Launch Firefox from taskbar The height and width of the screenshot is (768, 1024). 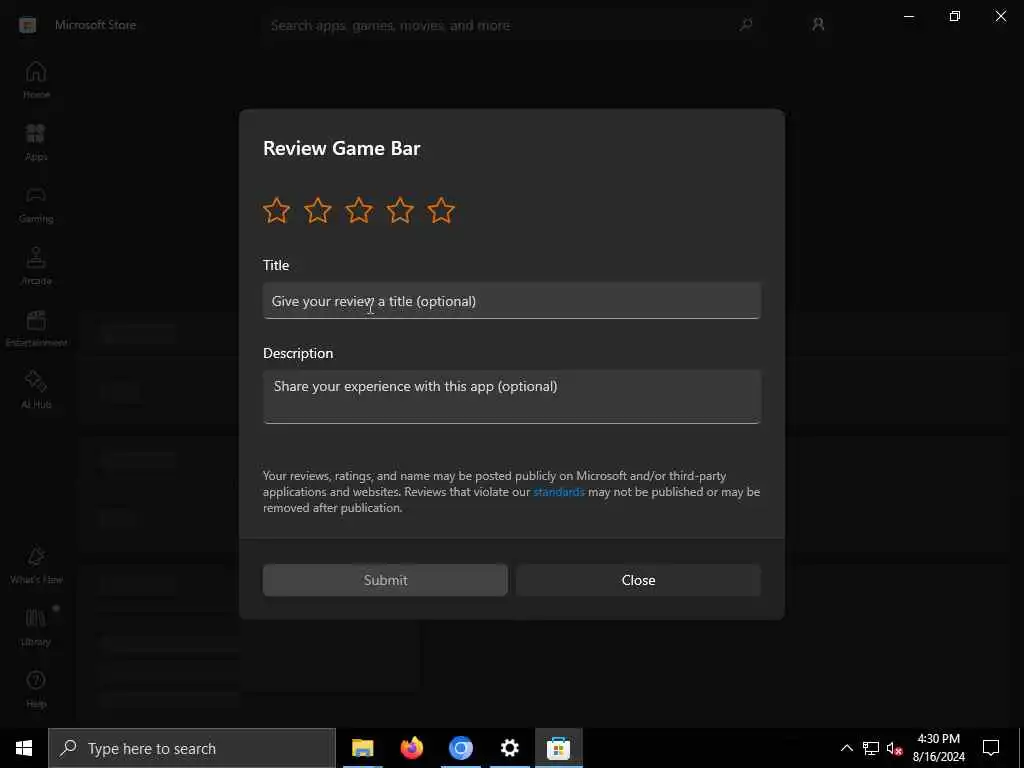pos(411,748)
